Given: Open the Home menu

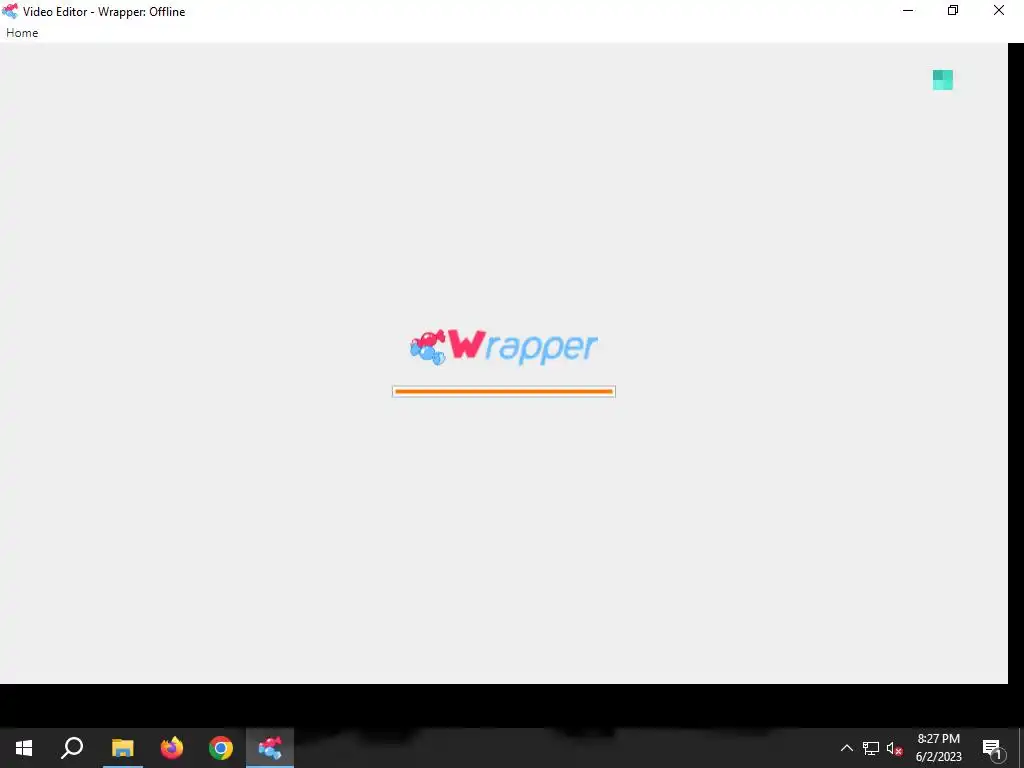Looking at the screenshot, I should coord(22,33).
